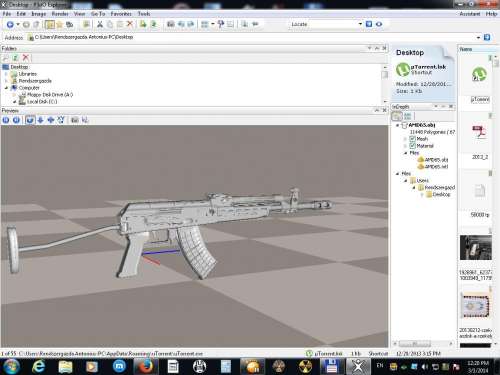Viewport: 500px width, 375px height.
Task: Open the Edit menu
Action: [21, 14]
